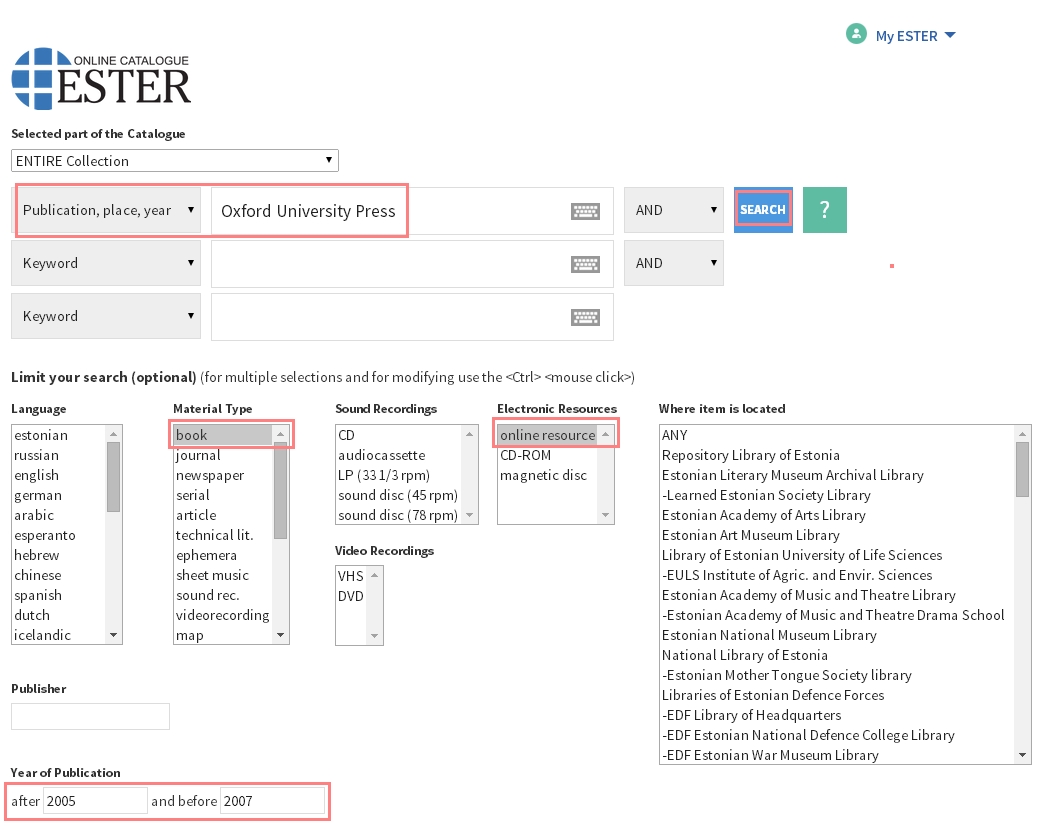Click the location list scrollbar down arrow
This screenshot has width=1051, height=833.
[1022, 755]
